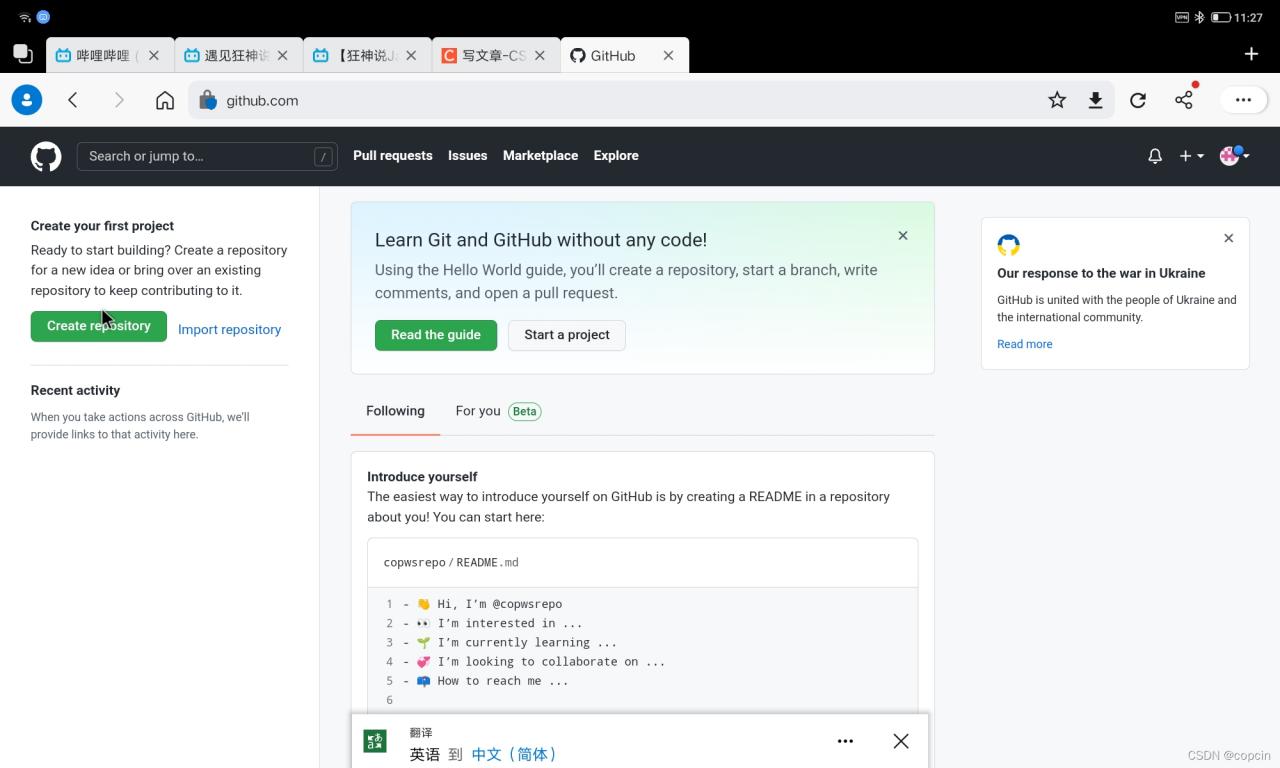Switch to the For you feed tab
This screenshot has width=1280, height=768.
pyautogui.click(x=498, y=411)
